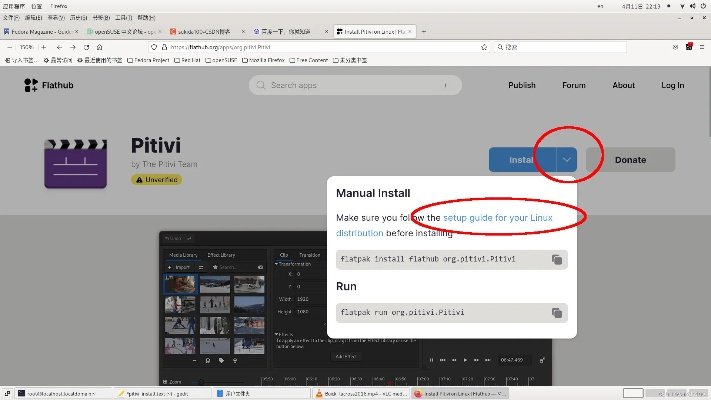The image size is (711, 400).
Task: Click the Log In link
Action: coord(672,86)
